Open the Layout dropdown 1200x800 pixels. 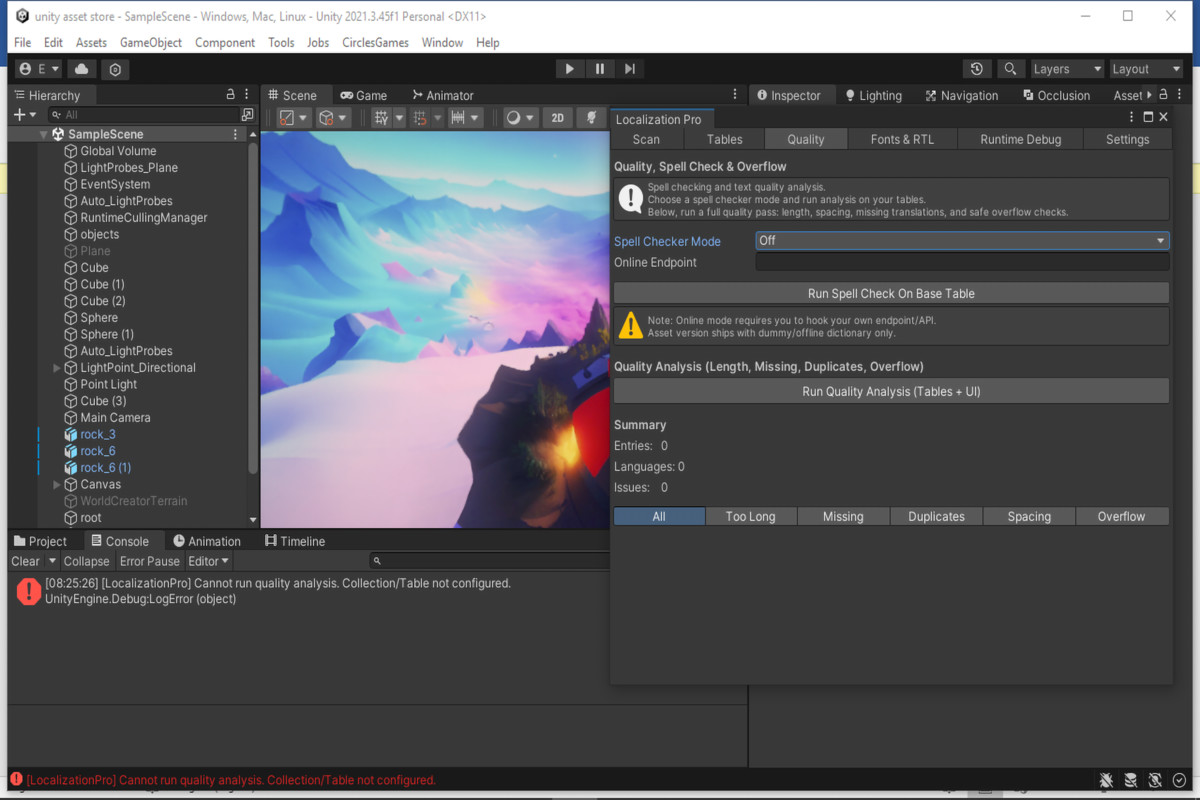[1146, 68]
